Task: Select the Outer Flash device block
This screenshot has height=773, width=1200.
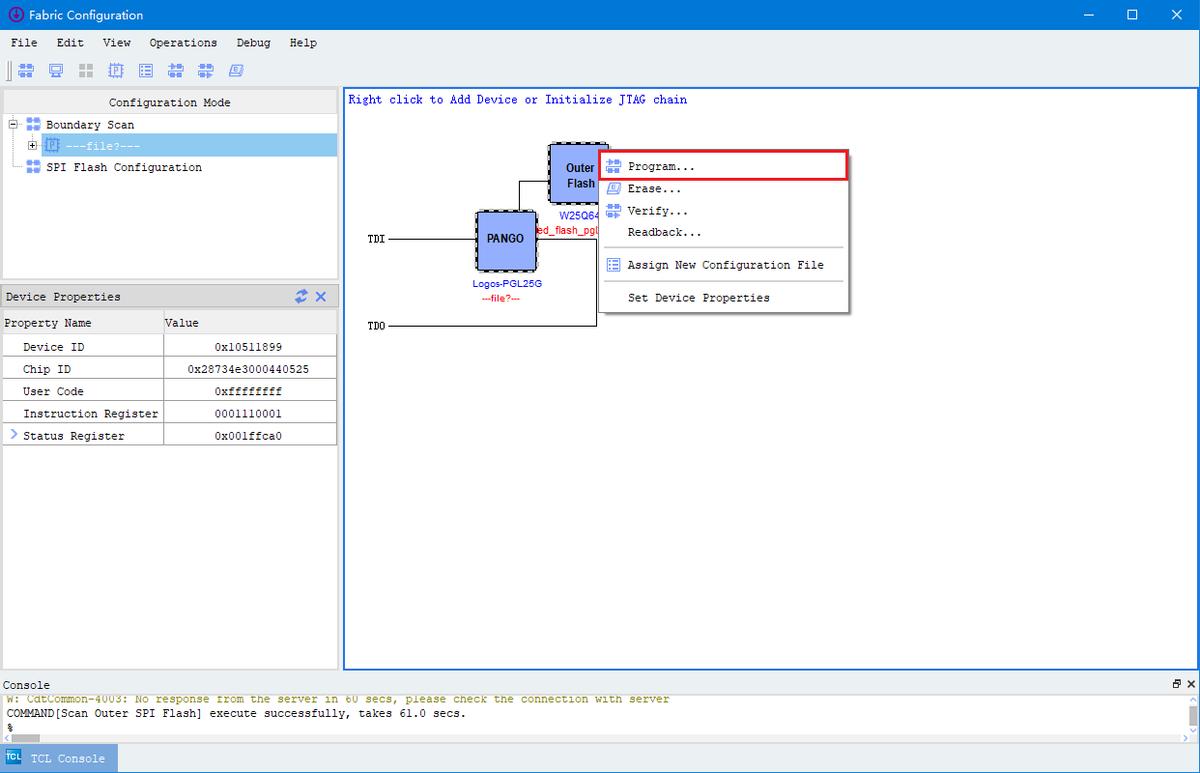Action: point(574,175)
